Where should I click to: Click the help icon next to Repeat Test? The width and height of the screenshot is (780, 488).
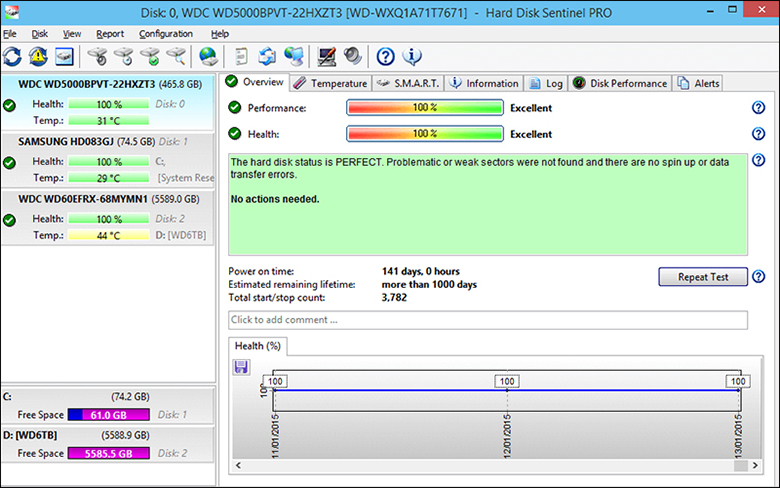(758, 276)
